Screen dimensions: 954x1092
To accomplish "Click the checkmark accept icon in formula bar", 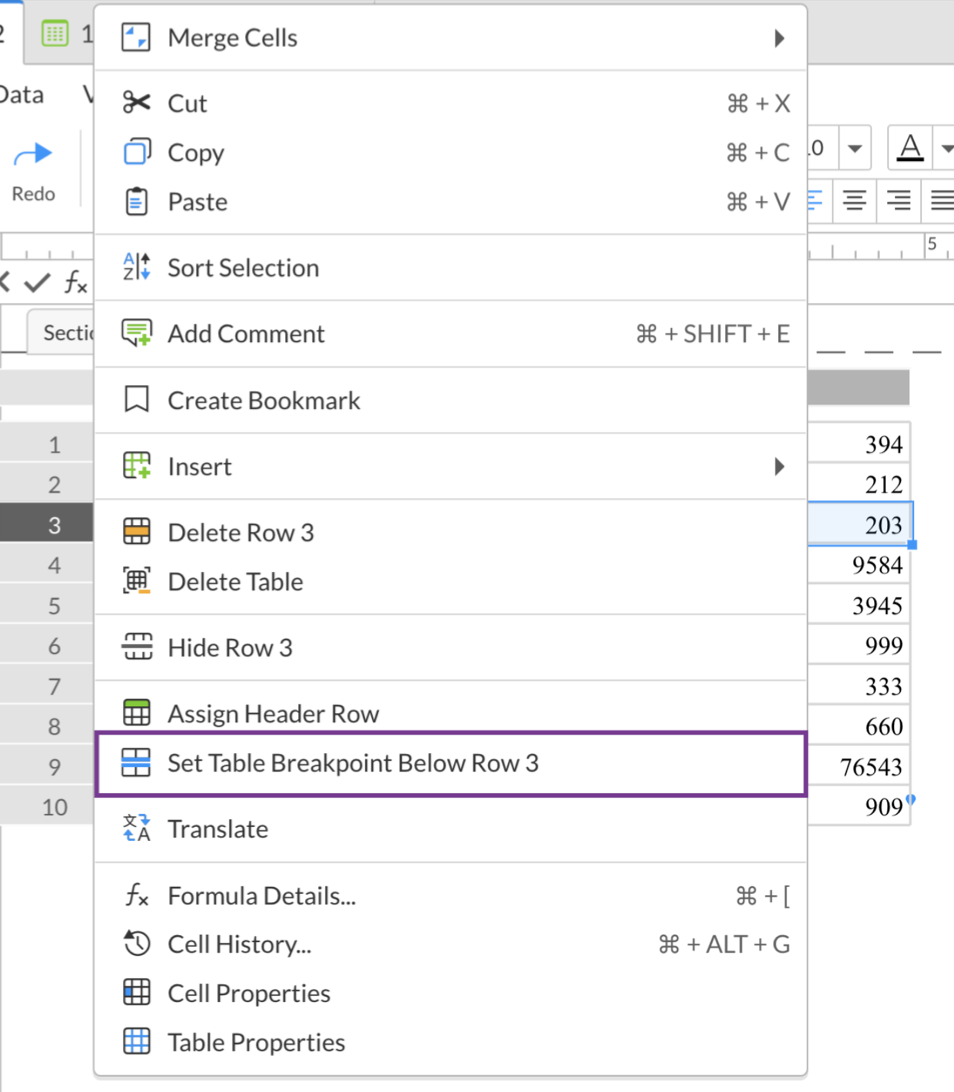I will (x=37, y=283).
